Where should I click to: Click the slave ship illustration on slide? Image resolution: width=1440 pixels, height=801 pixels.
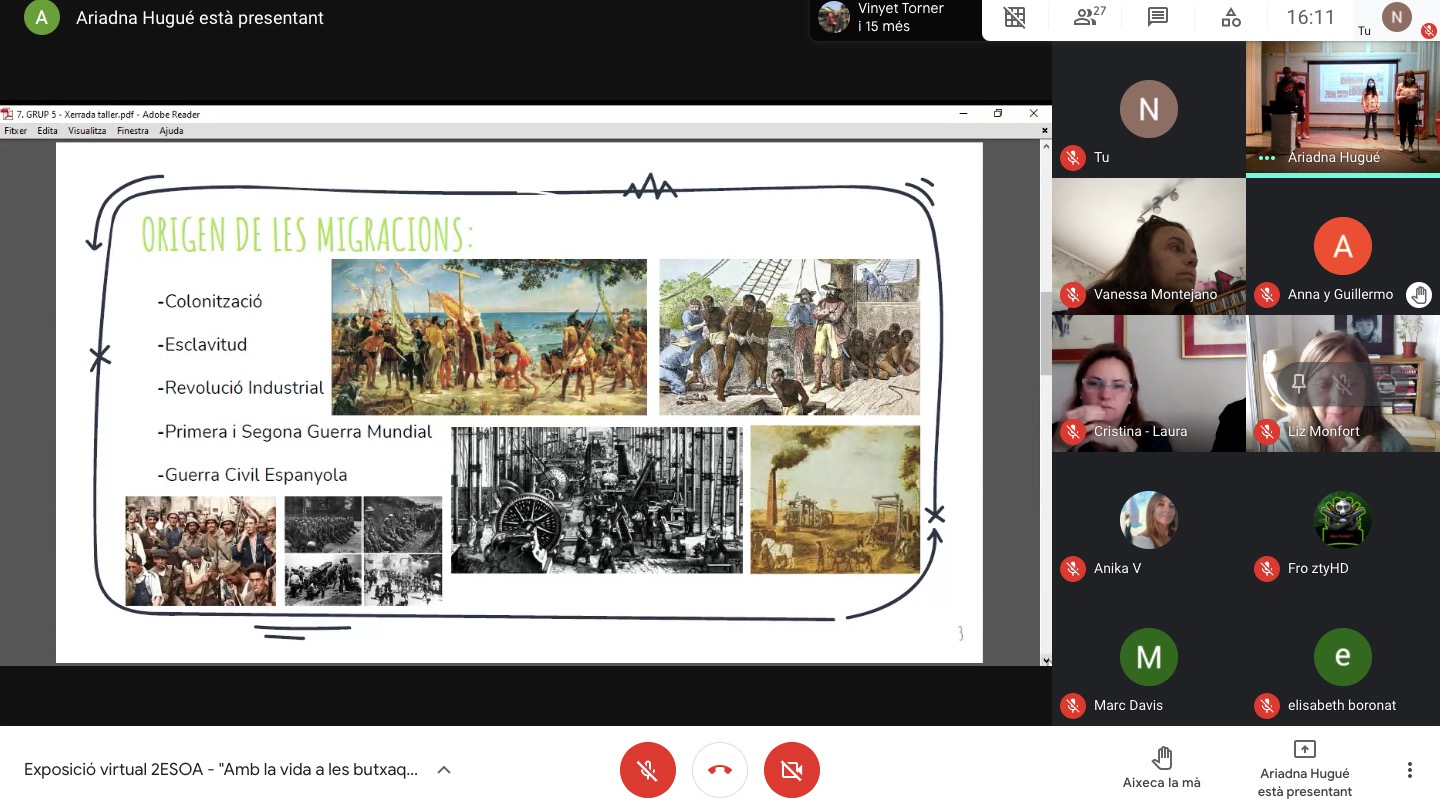(789, 337)
